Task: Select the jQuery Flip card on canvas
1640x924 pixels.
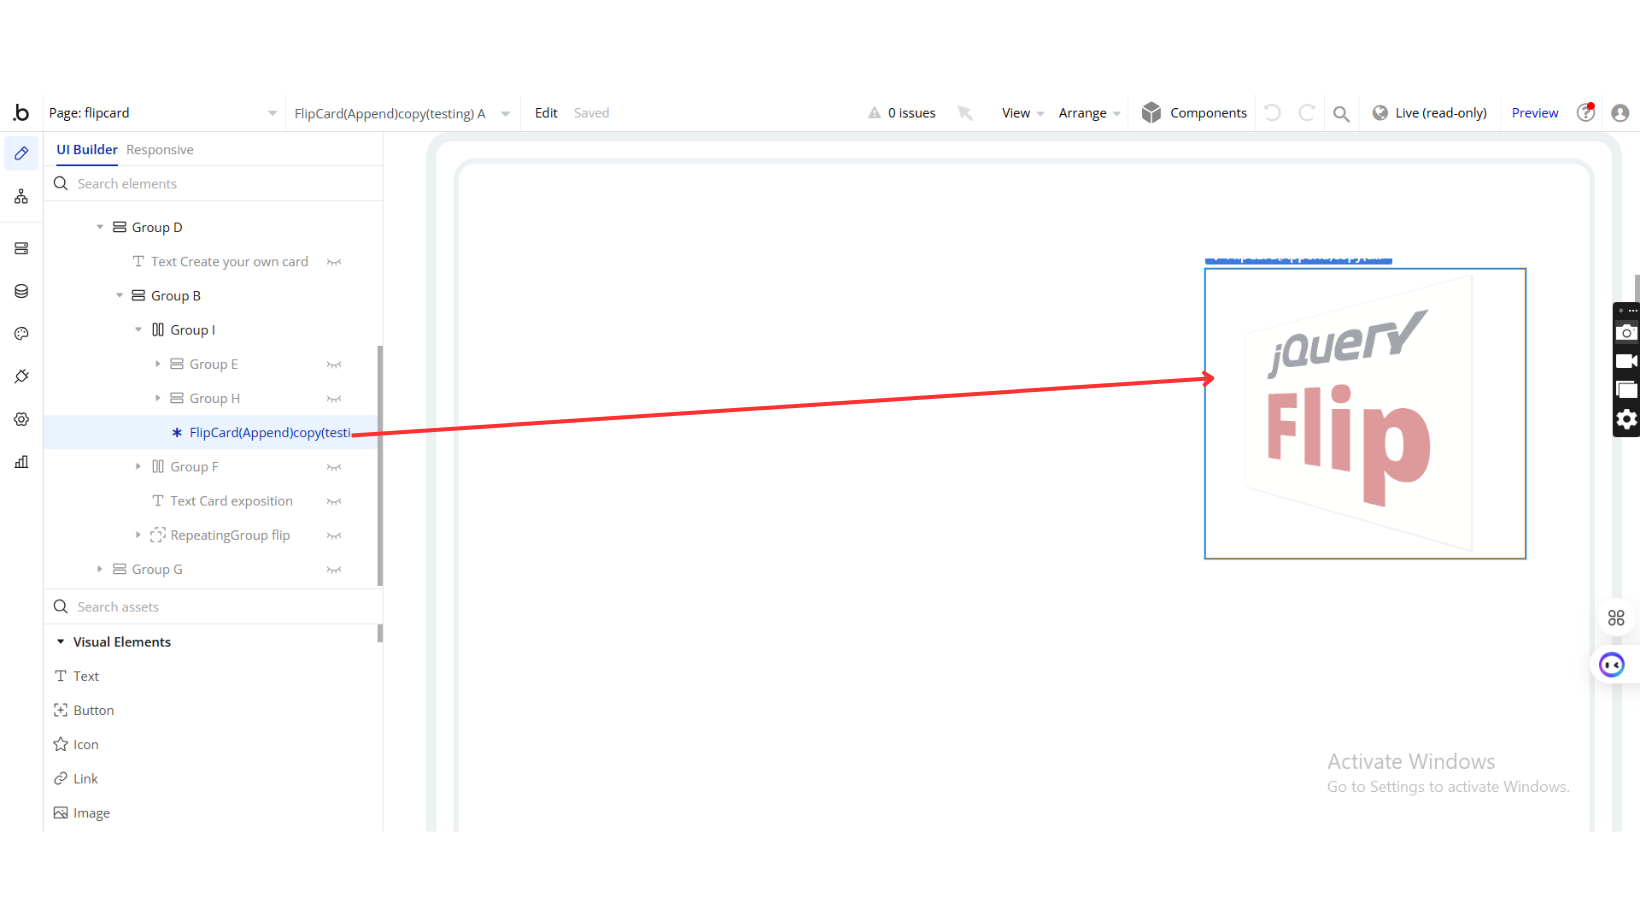Action: 1365,413
